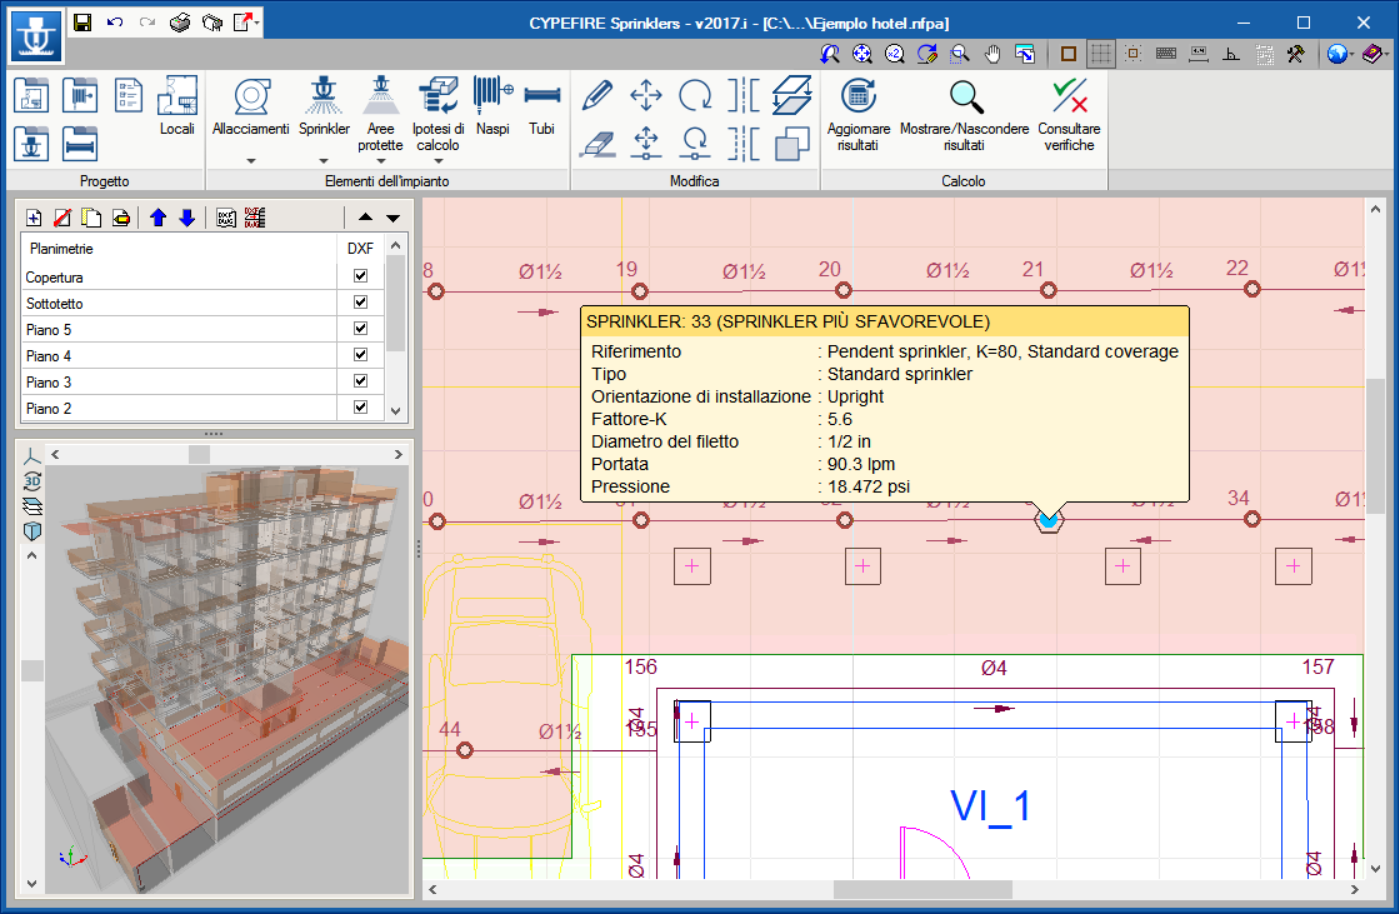Toggle the right-angle orthogonal mode icon
Viewport: 1399px width, 914px height.
click(x=1231, y=54)
